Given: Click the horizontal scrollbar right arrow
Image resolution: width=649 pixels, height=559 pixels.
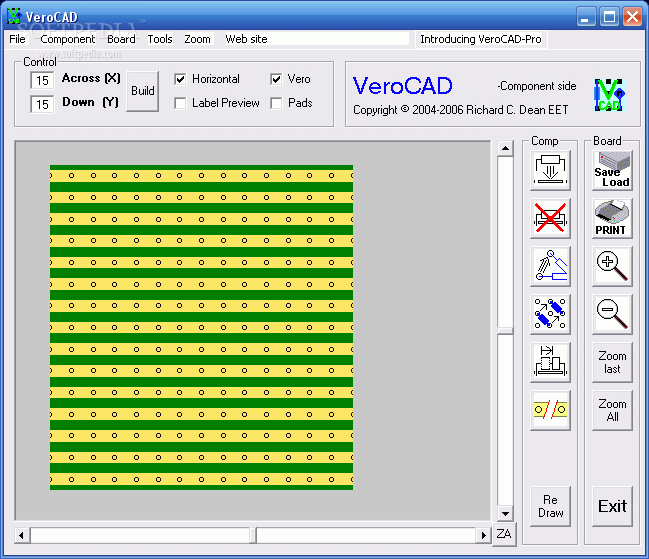Looking at the screenshot, I should point(483,535).
